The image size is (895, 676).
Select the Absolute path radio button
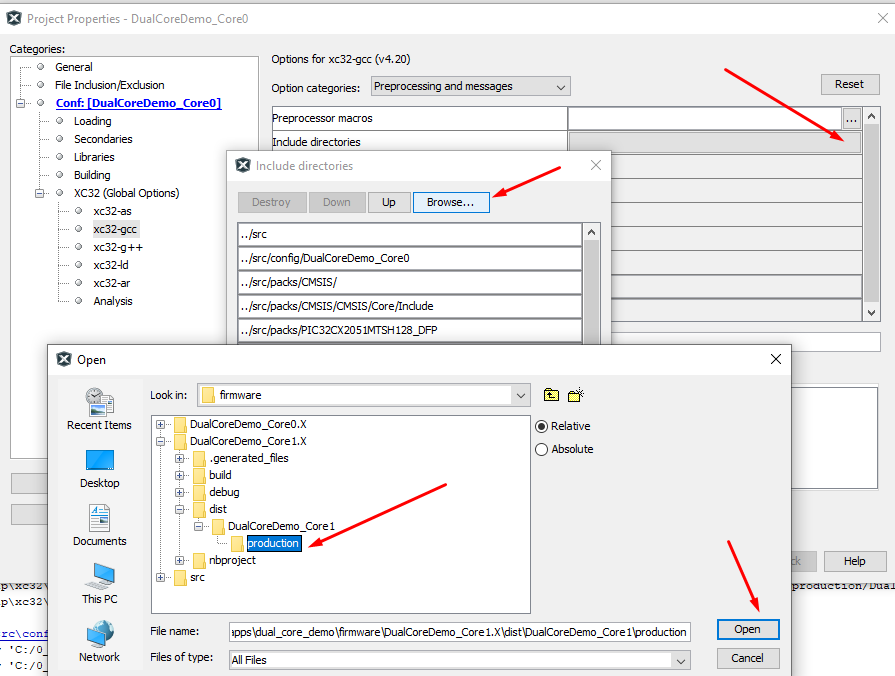[543, 449]
